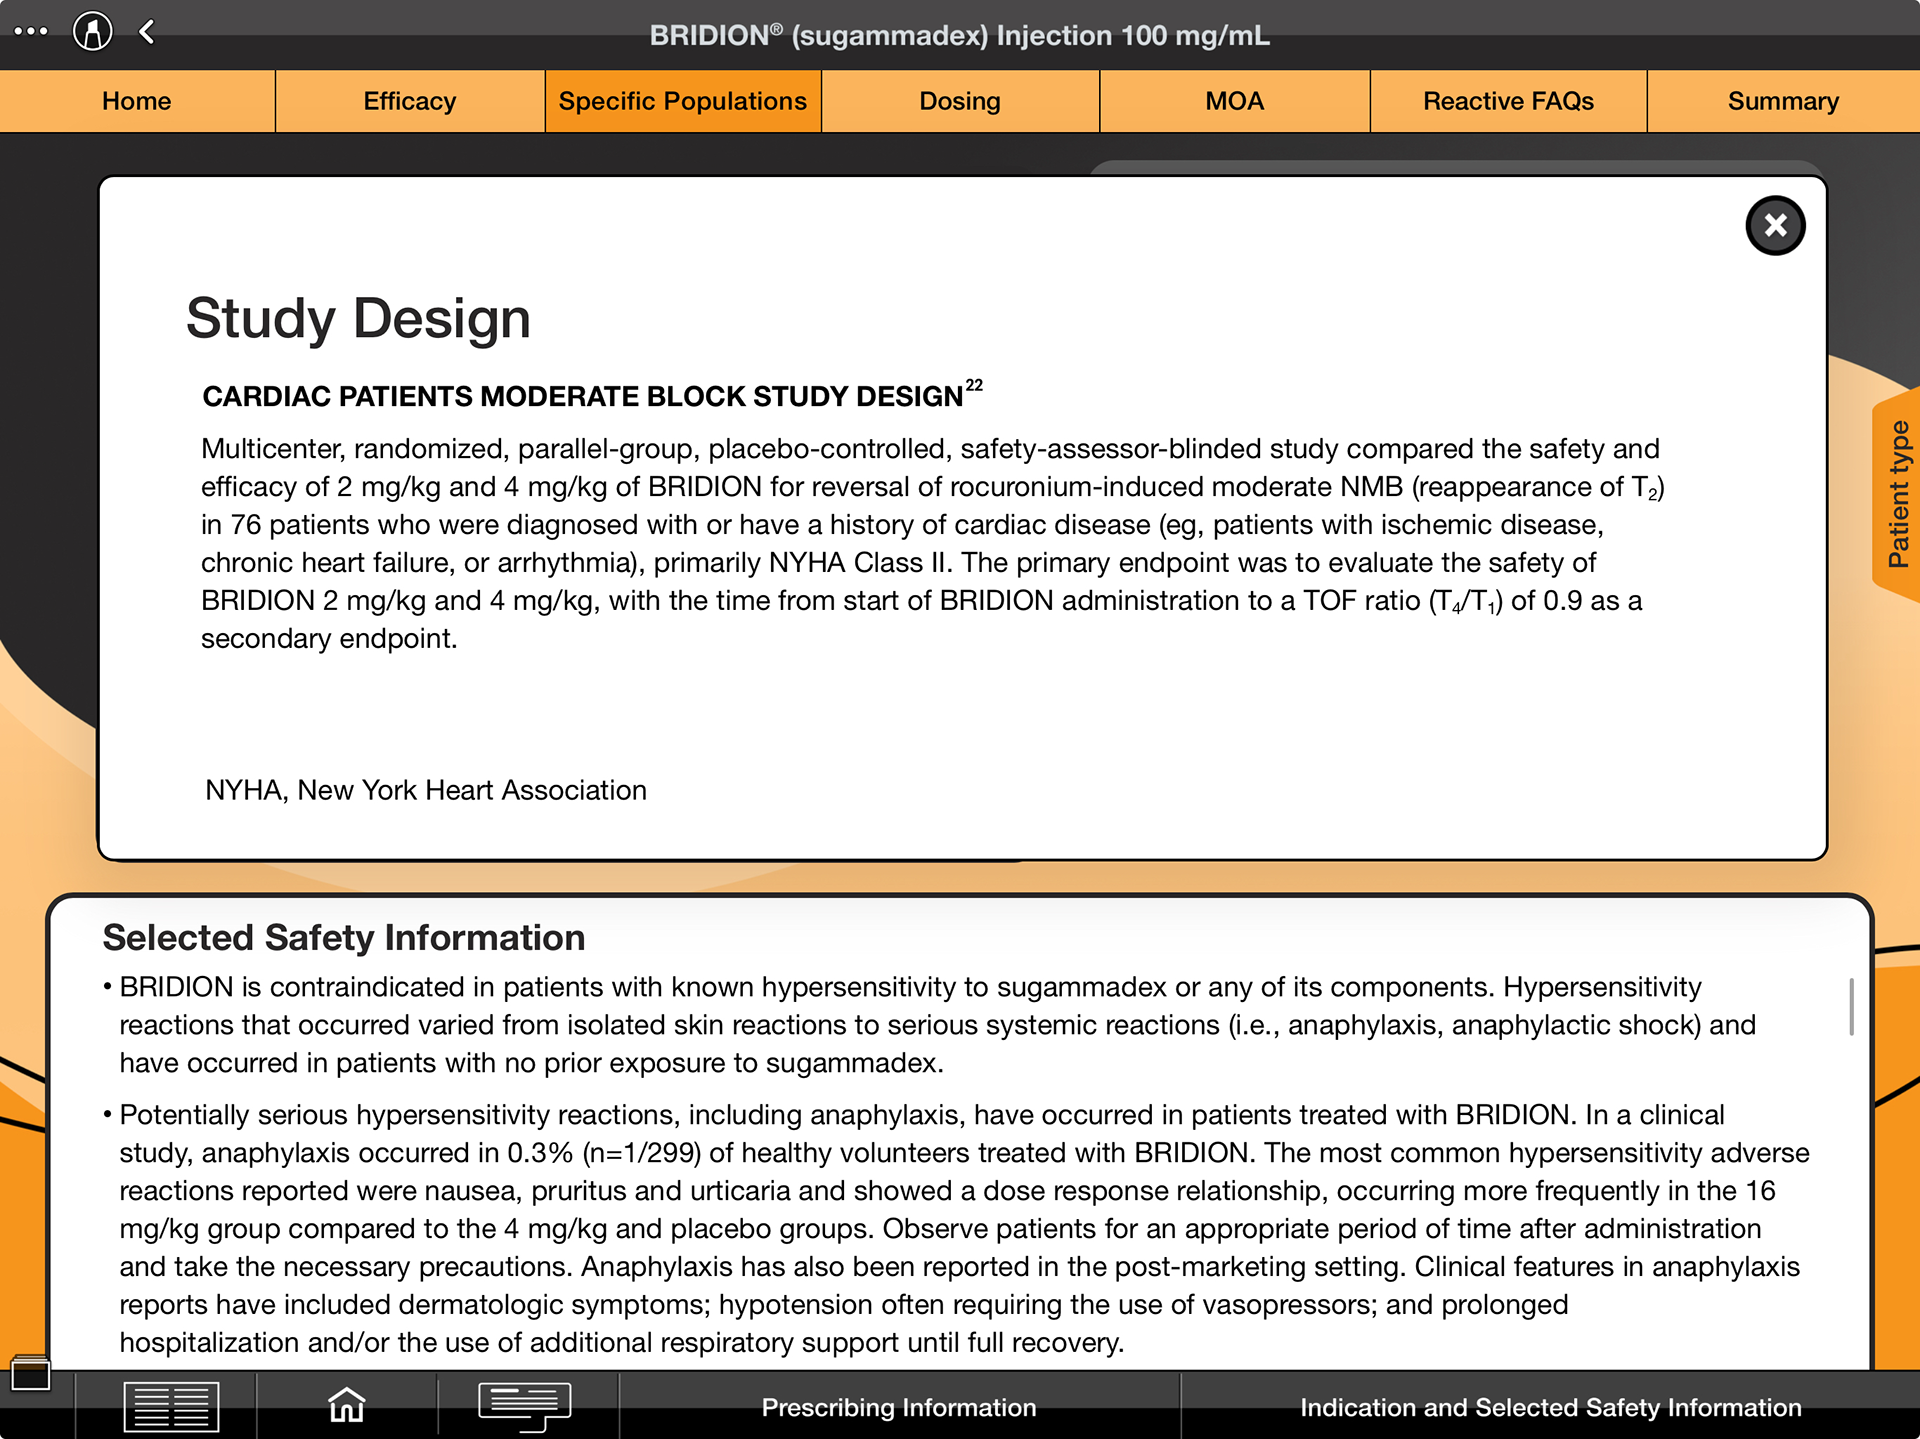Open Indication and Selected Safety Information
This screenshot has height=1439, width=1920.
pos(1550,1407)
